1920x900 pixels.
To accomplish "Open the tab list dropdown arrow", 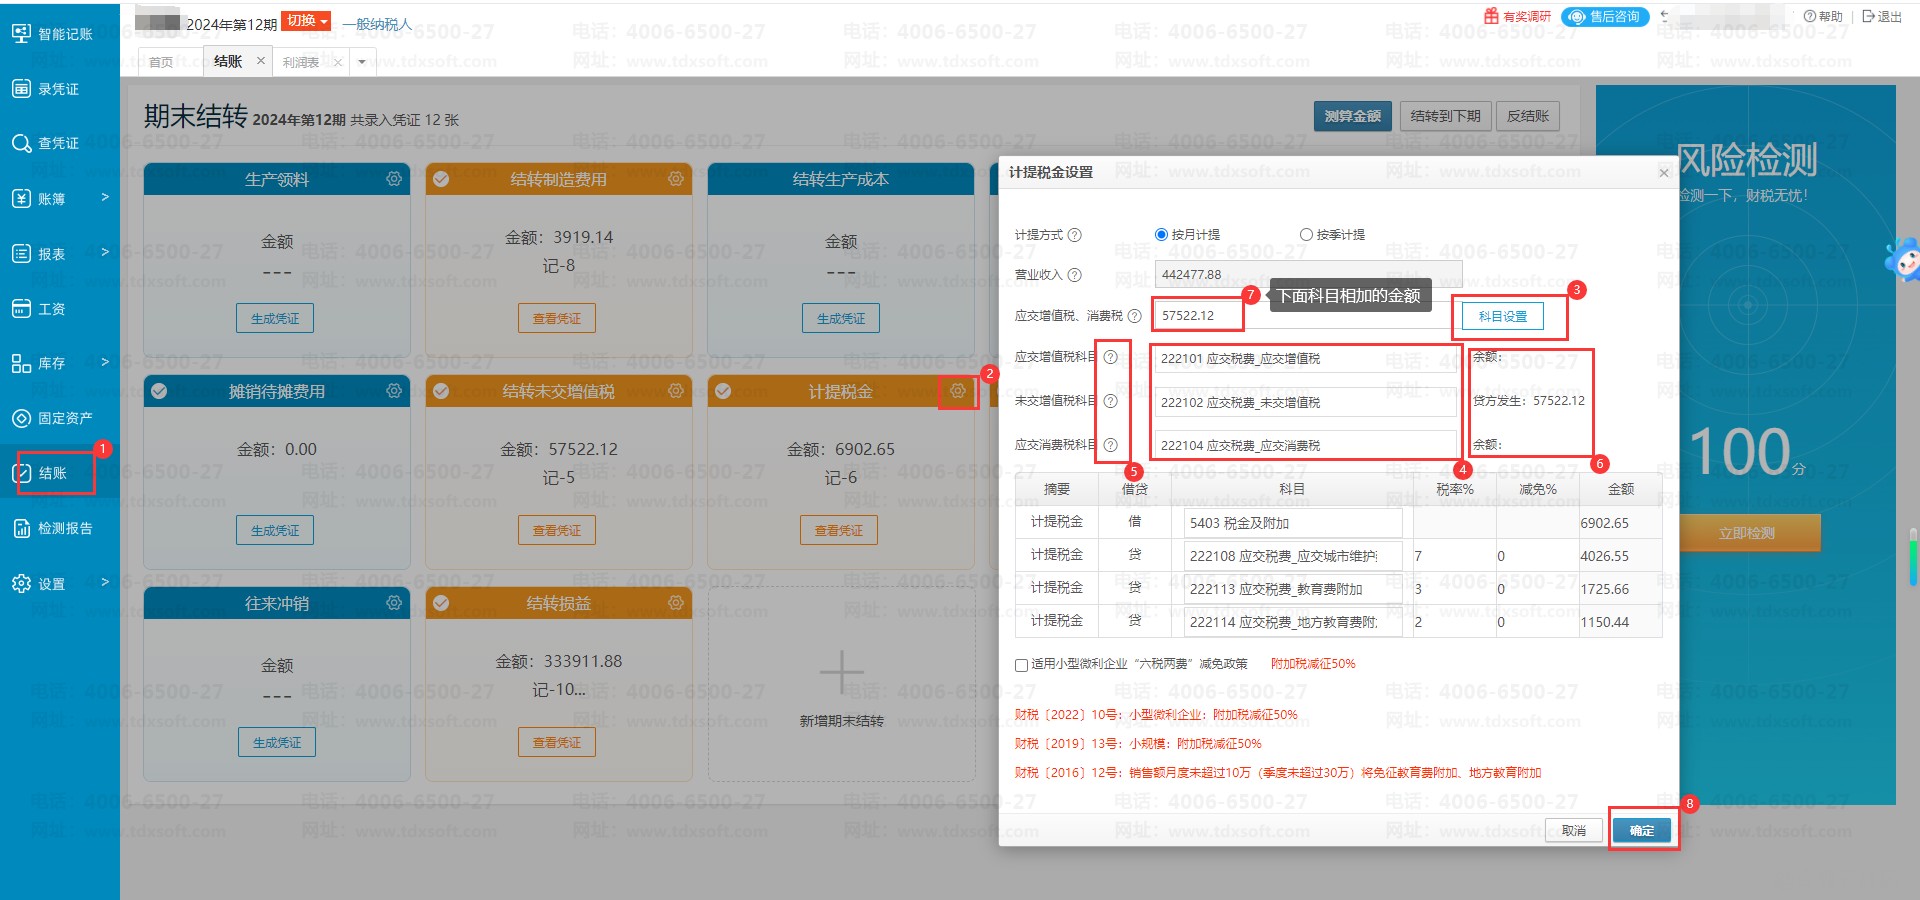I will coord(362,62).
